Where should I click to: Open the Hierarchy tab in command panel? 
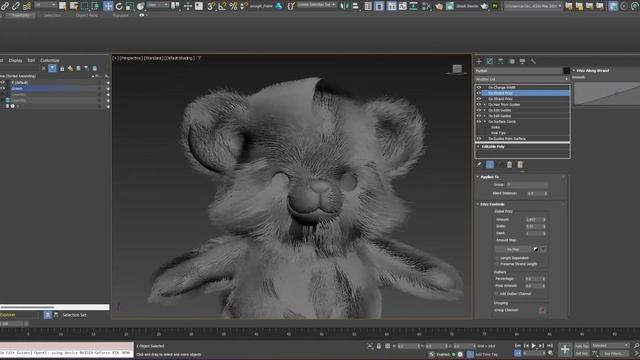point(501,61)
